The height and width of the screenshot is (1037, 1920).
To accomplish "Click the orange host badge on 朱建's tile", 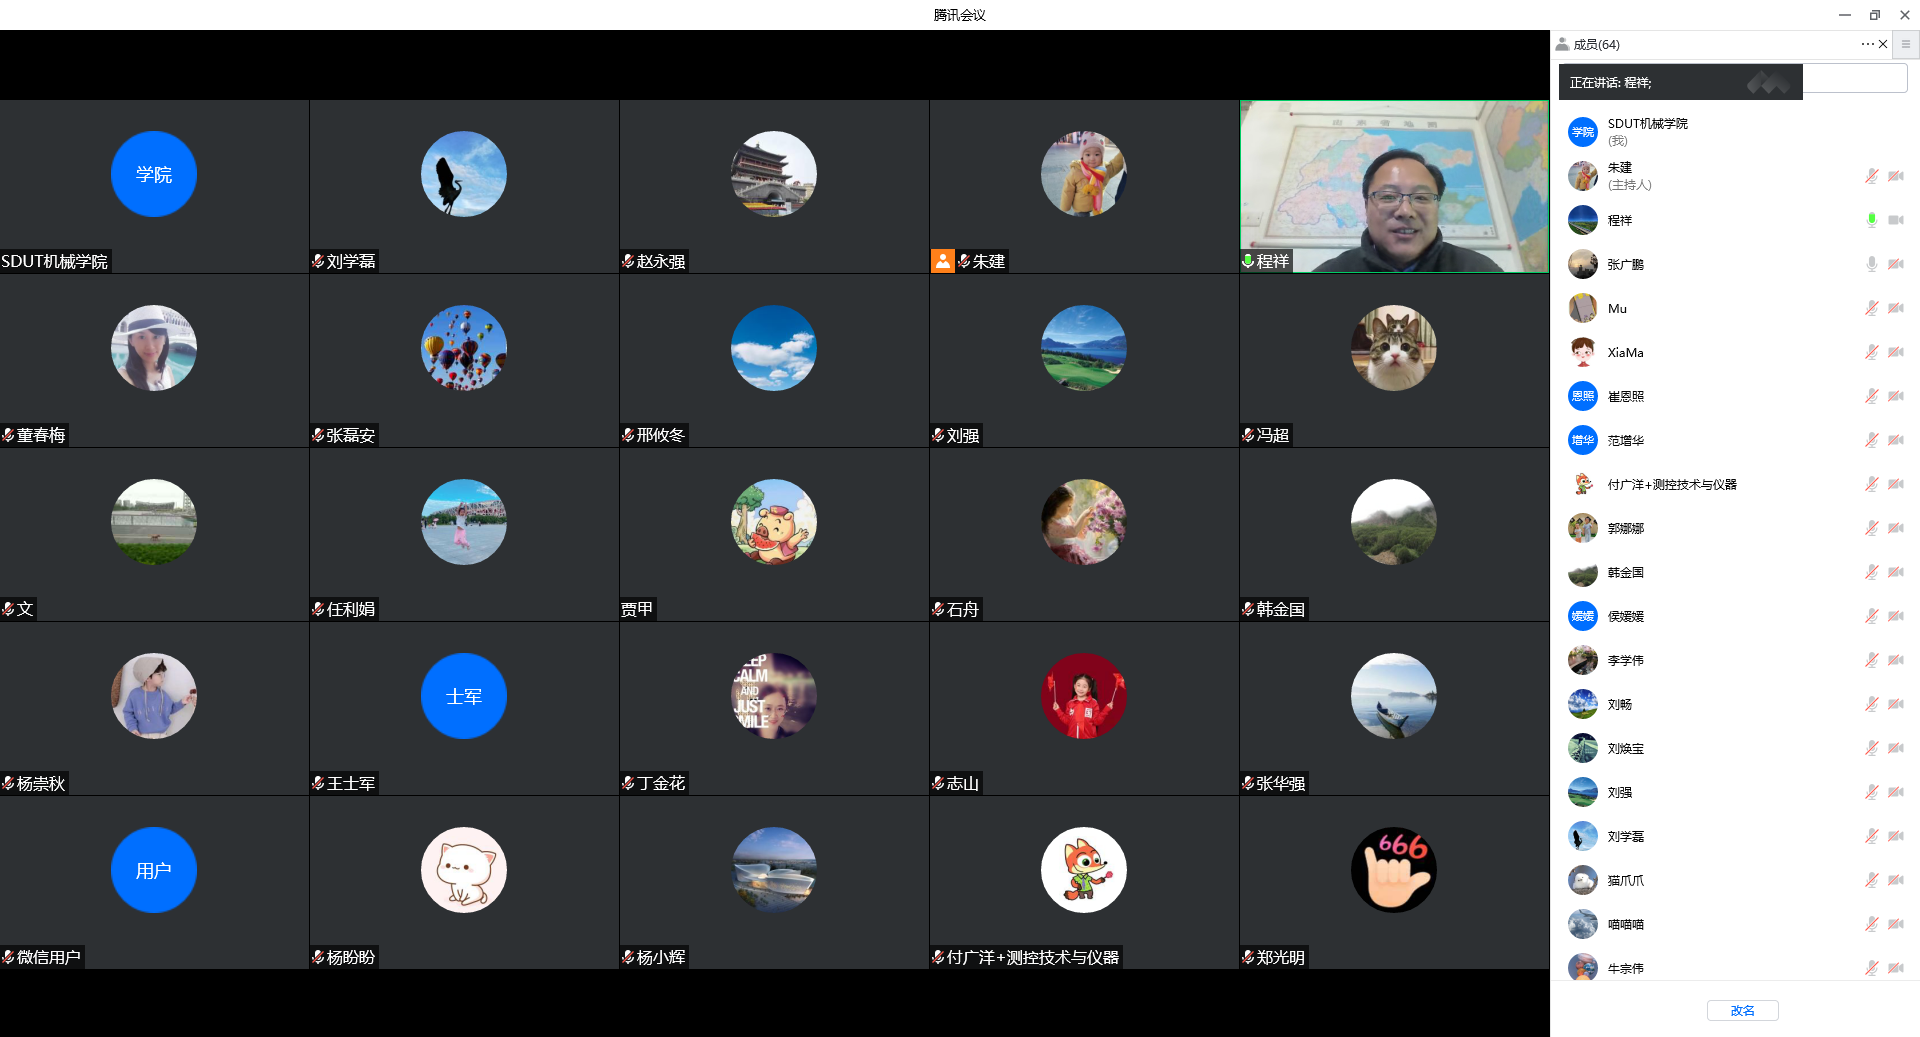I will [x=942, y=261].
